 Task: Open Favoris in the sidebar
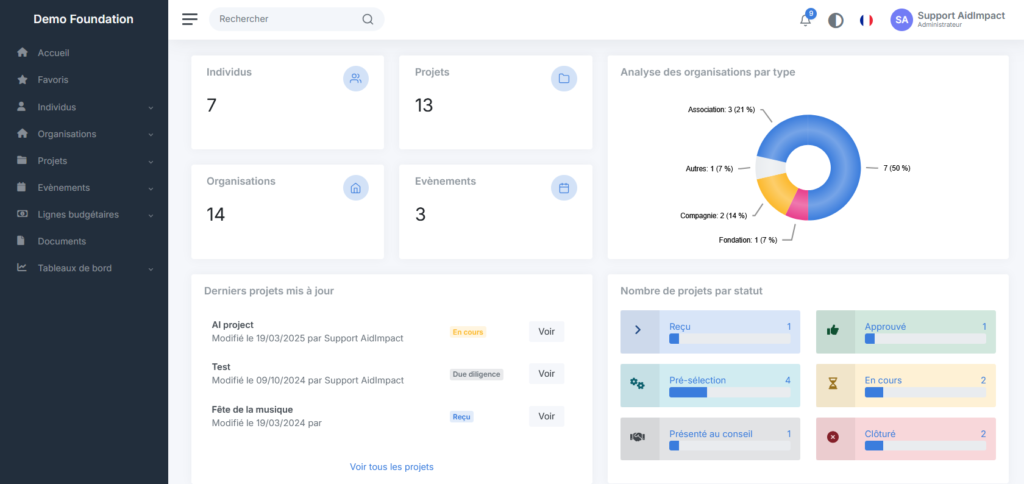[x=53, y=80]
